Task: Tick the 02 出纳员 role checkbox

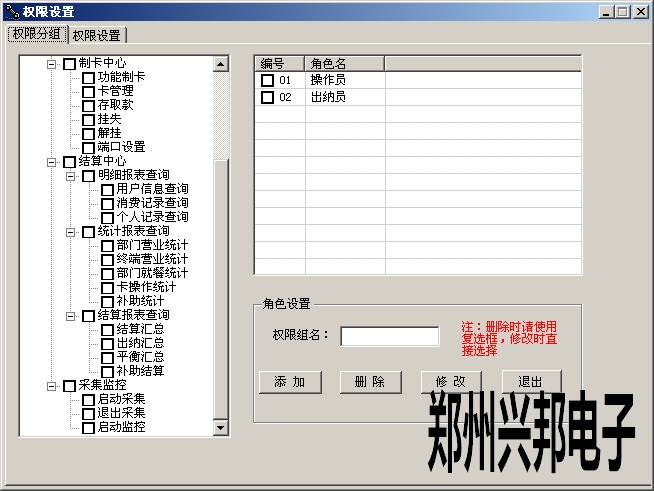Action: point(267,97)
